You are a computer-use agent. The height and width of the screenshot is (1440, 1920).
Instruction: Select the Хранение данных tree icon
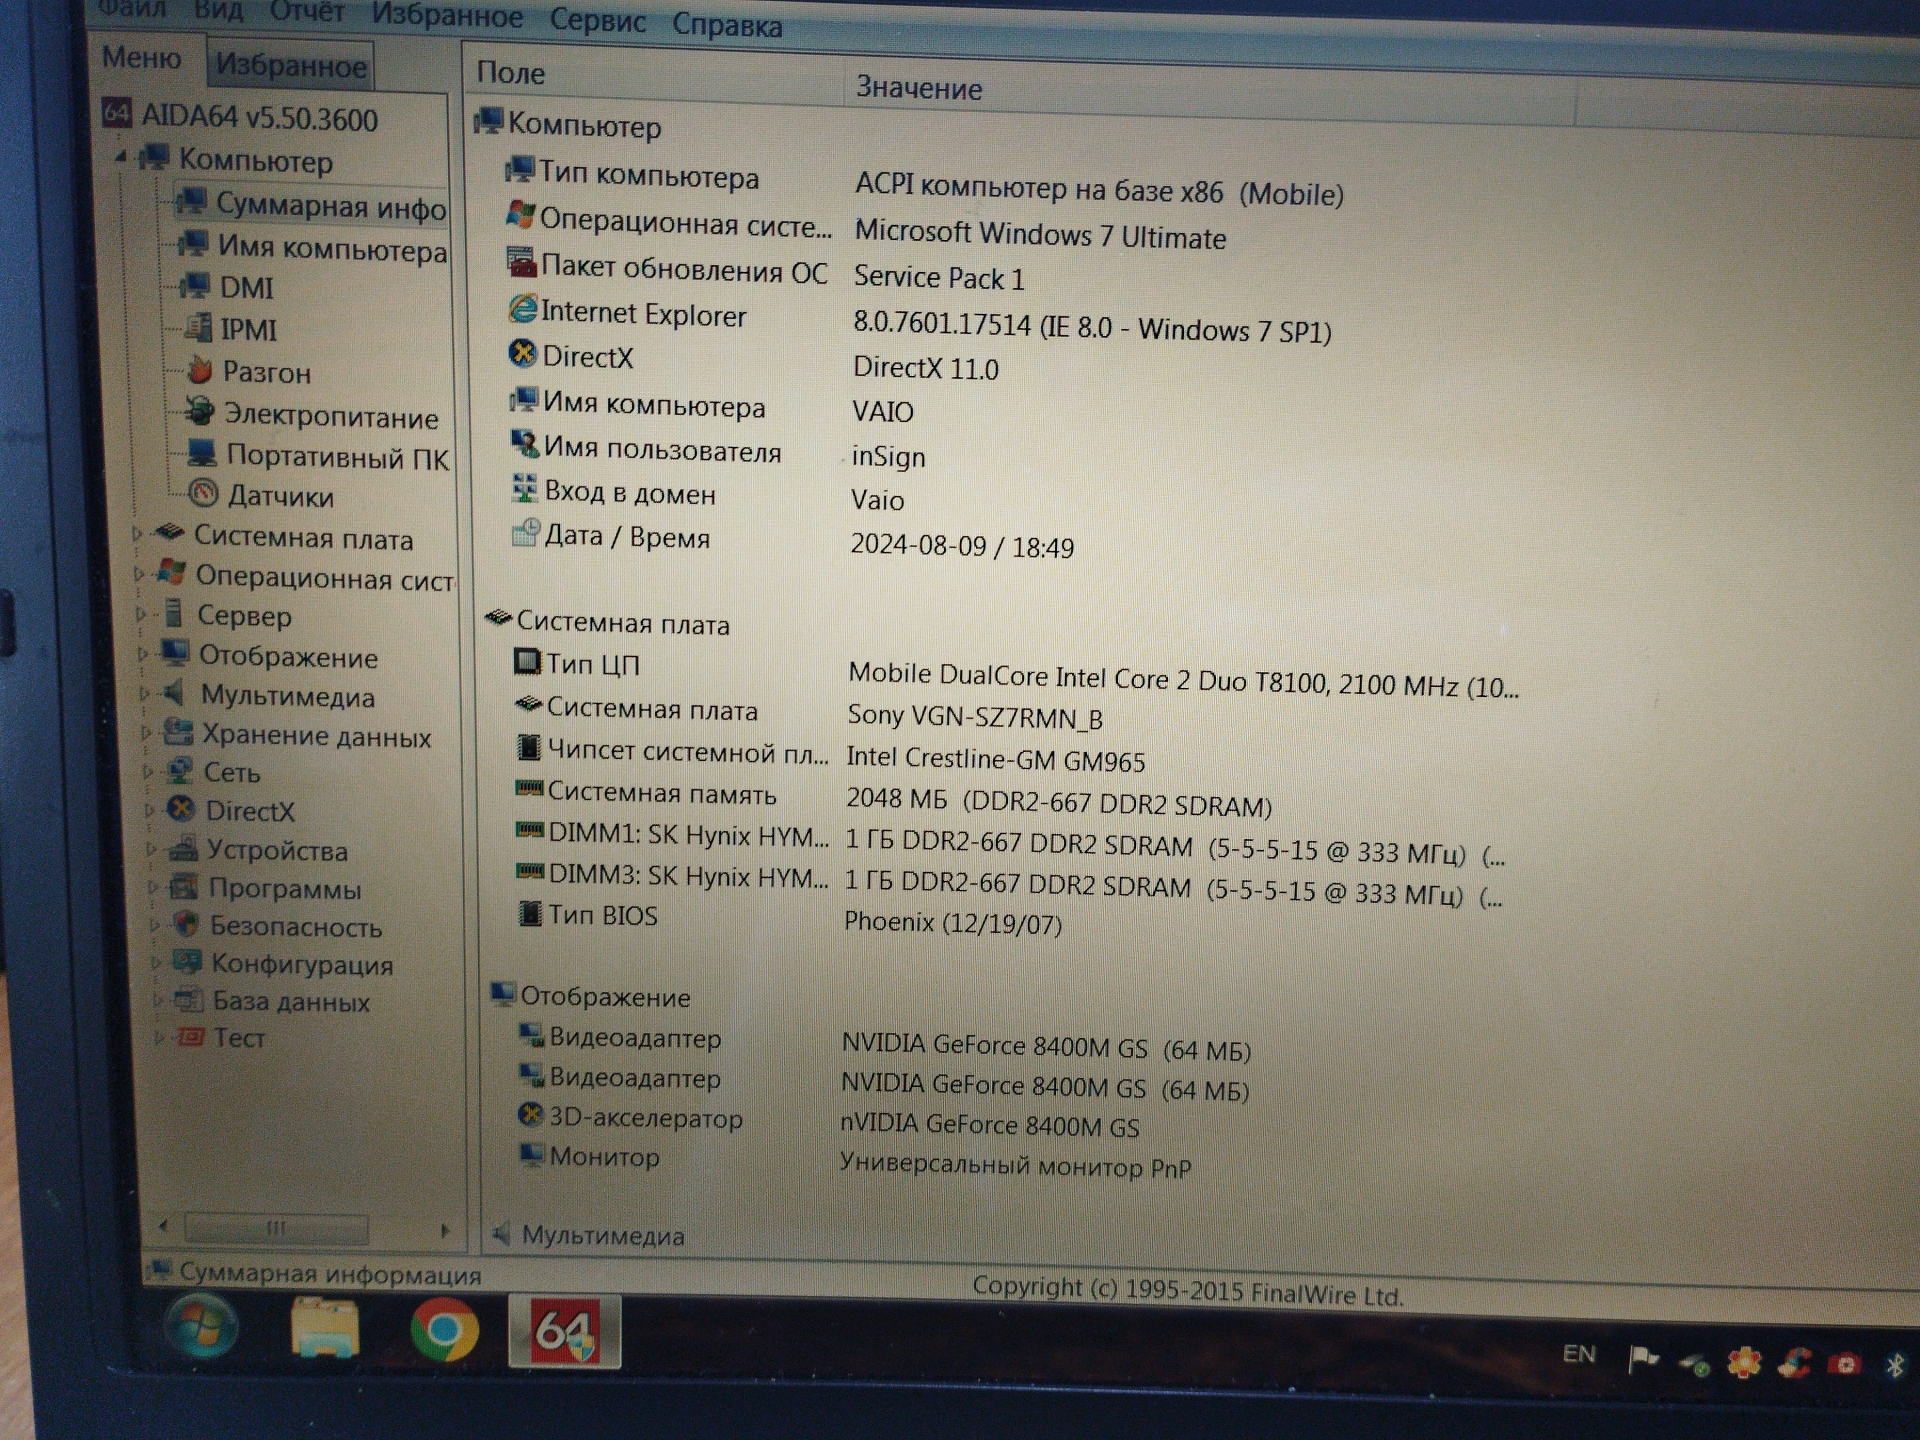point(178,731)
